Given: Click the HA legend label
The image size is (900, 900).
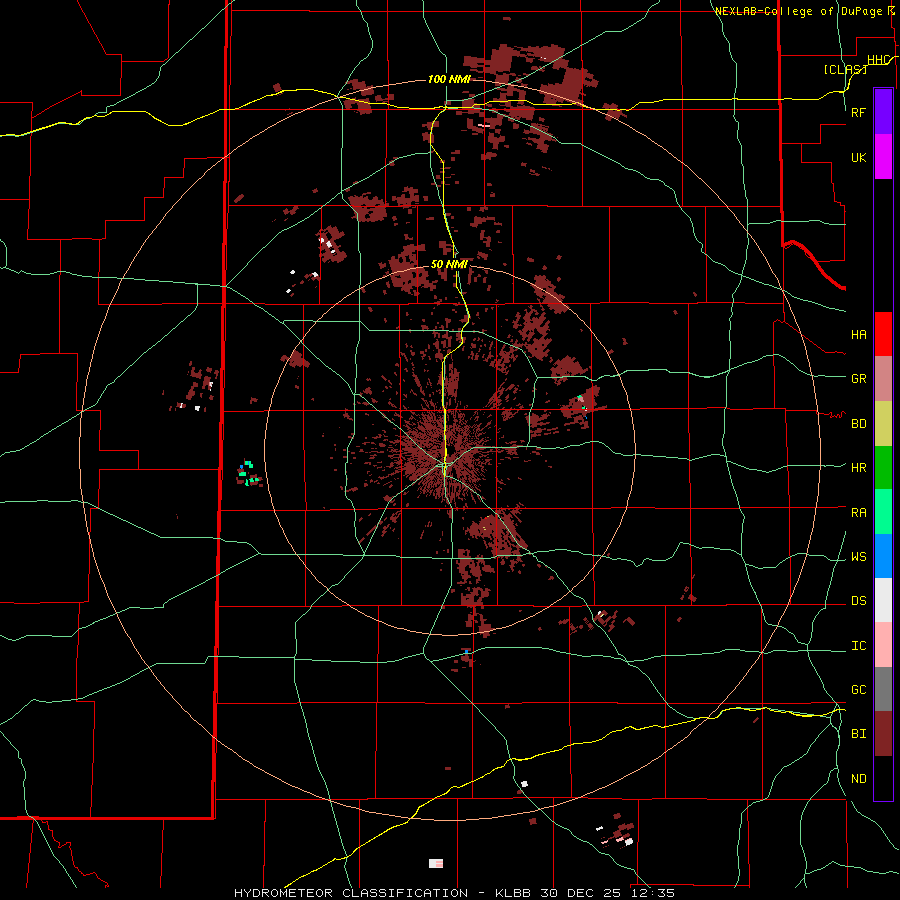Looking at the screenshot, I should pos(859,335).
